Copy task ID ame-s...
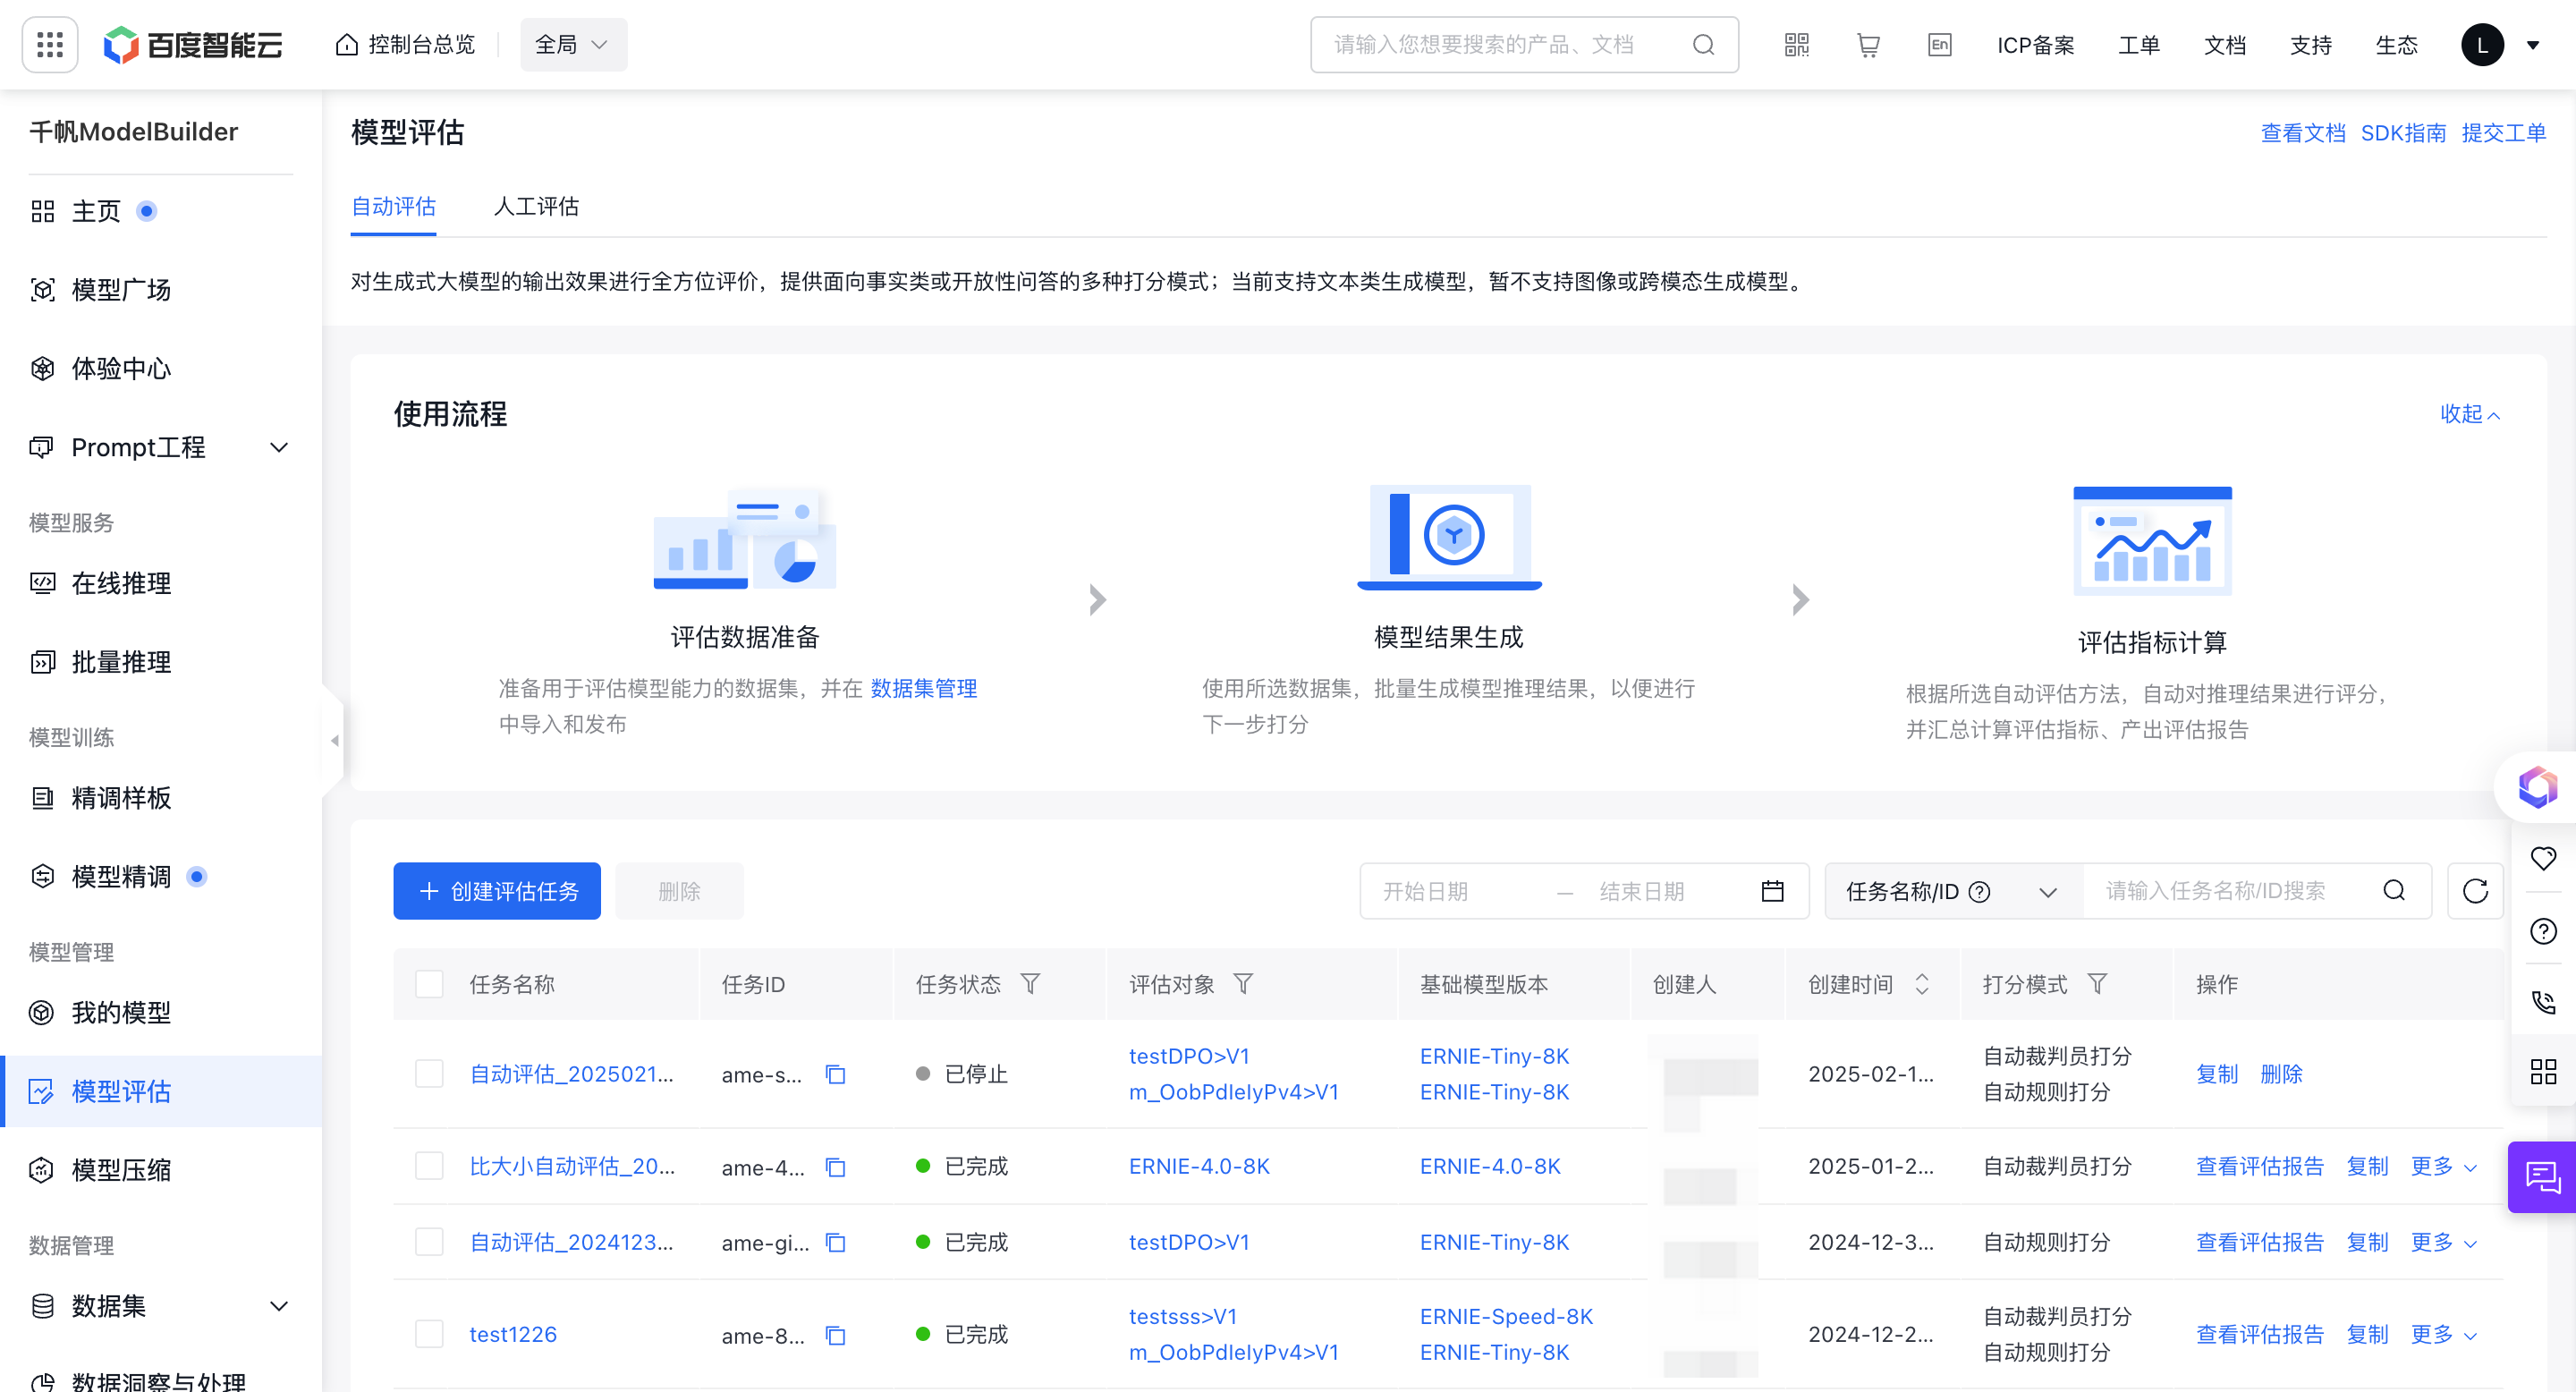The height and width of the screenshot is (1392, 2576). (x=835, y=1074)
